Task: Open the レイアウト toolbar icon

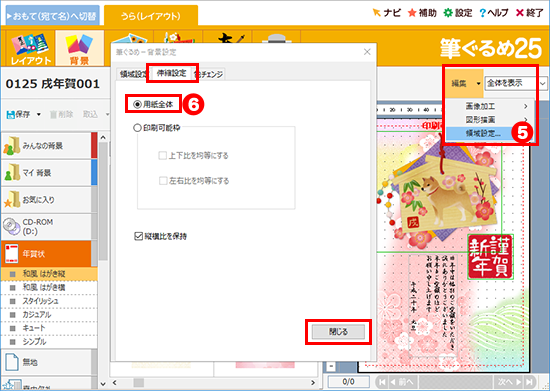Action: point(30,48)
